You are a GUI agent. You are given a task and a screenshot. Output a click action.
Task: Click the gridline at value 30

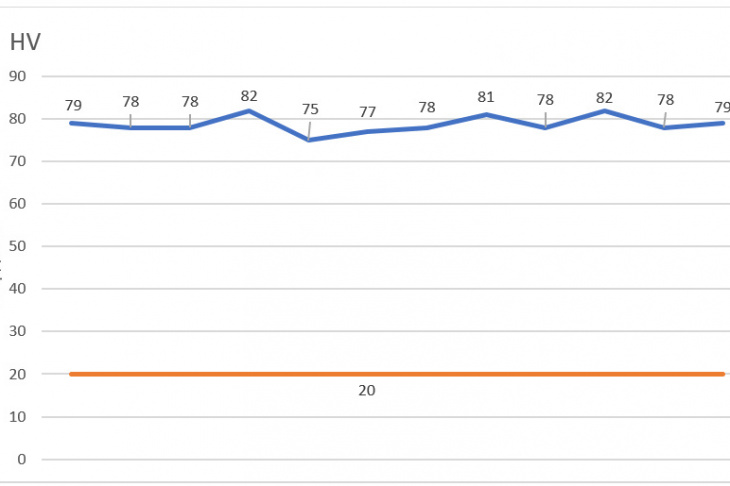click(385, 331)
